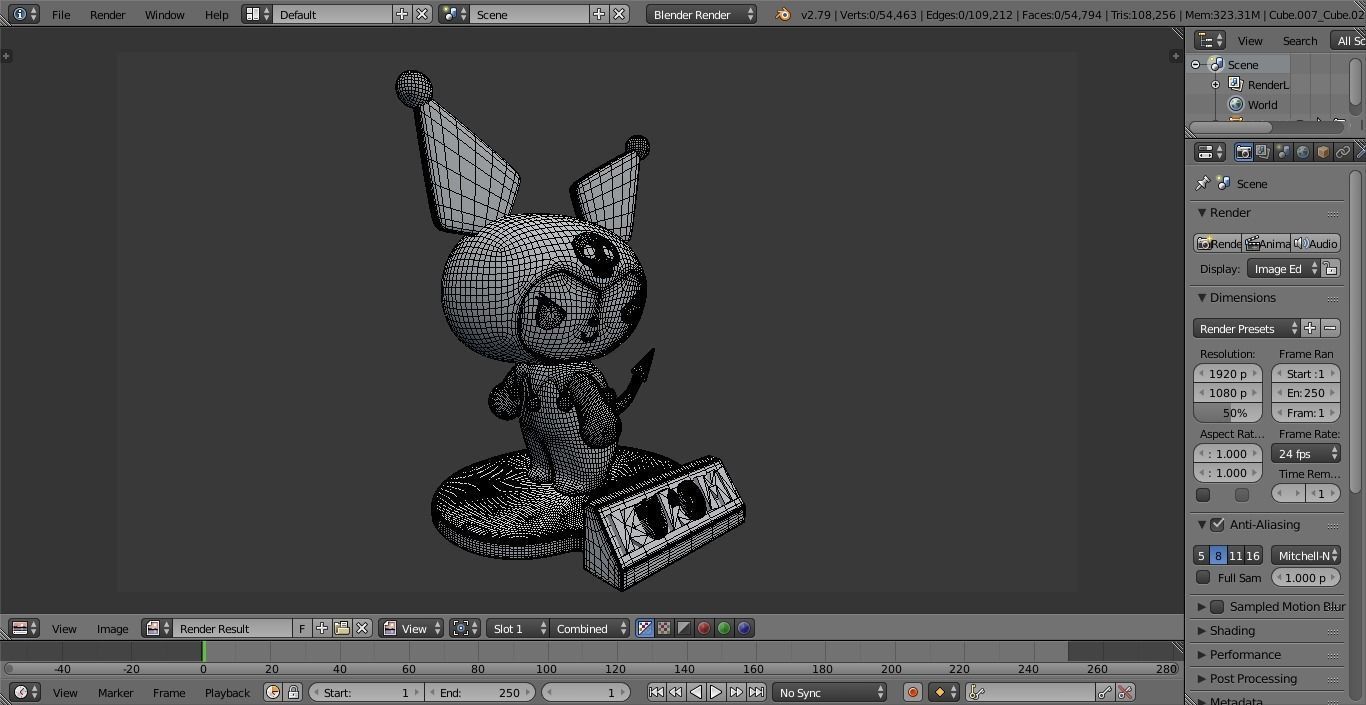This screenshot has width=1366, height=705.
Task: Open the Marker menu in timeline
Action: click(x=115, y=692)
